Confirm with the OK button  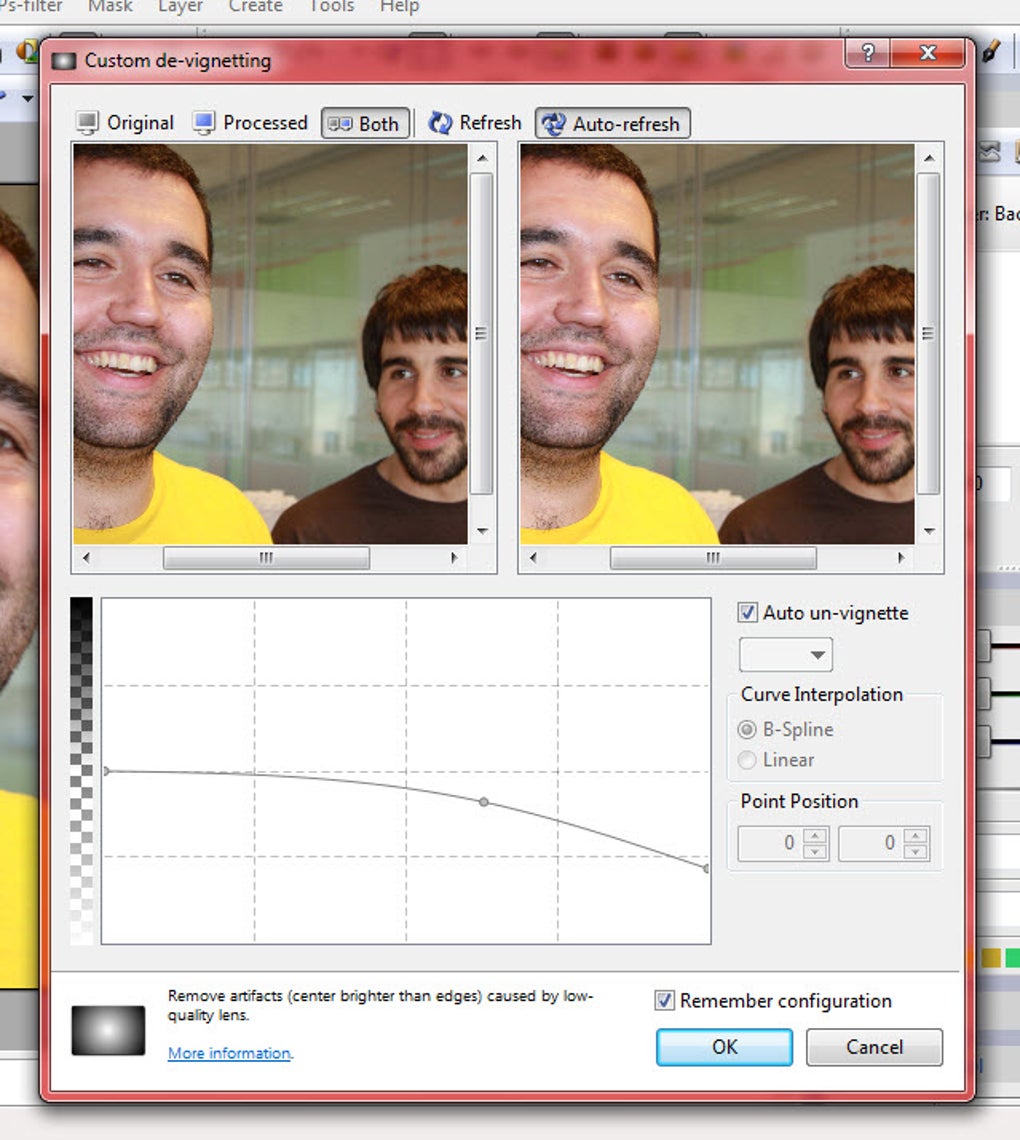click(724, 1047)
